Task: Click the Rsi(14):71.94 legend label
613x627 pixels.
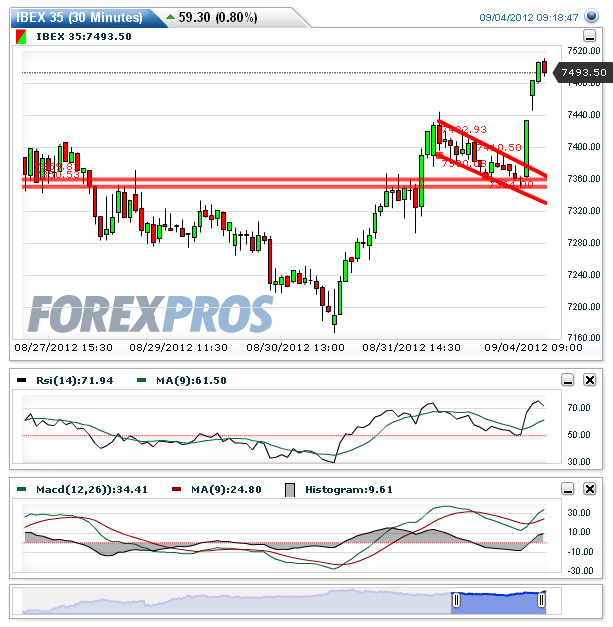Action: point(75,380)
